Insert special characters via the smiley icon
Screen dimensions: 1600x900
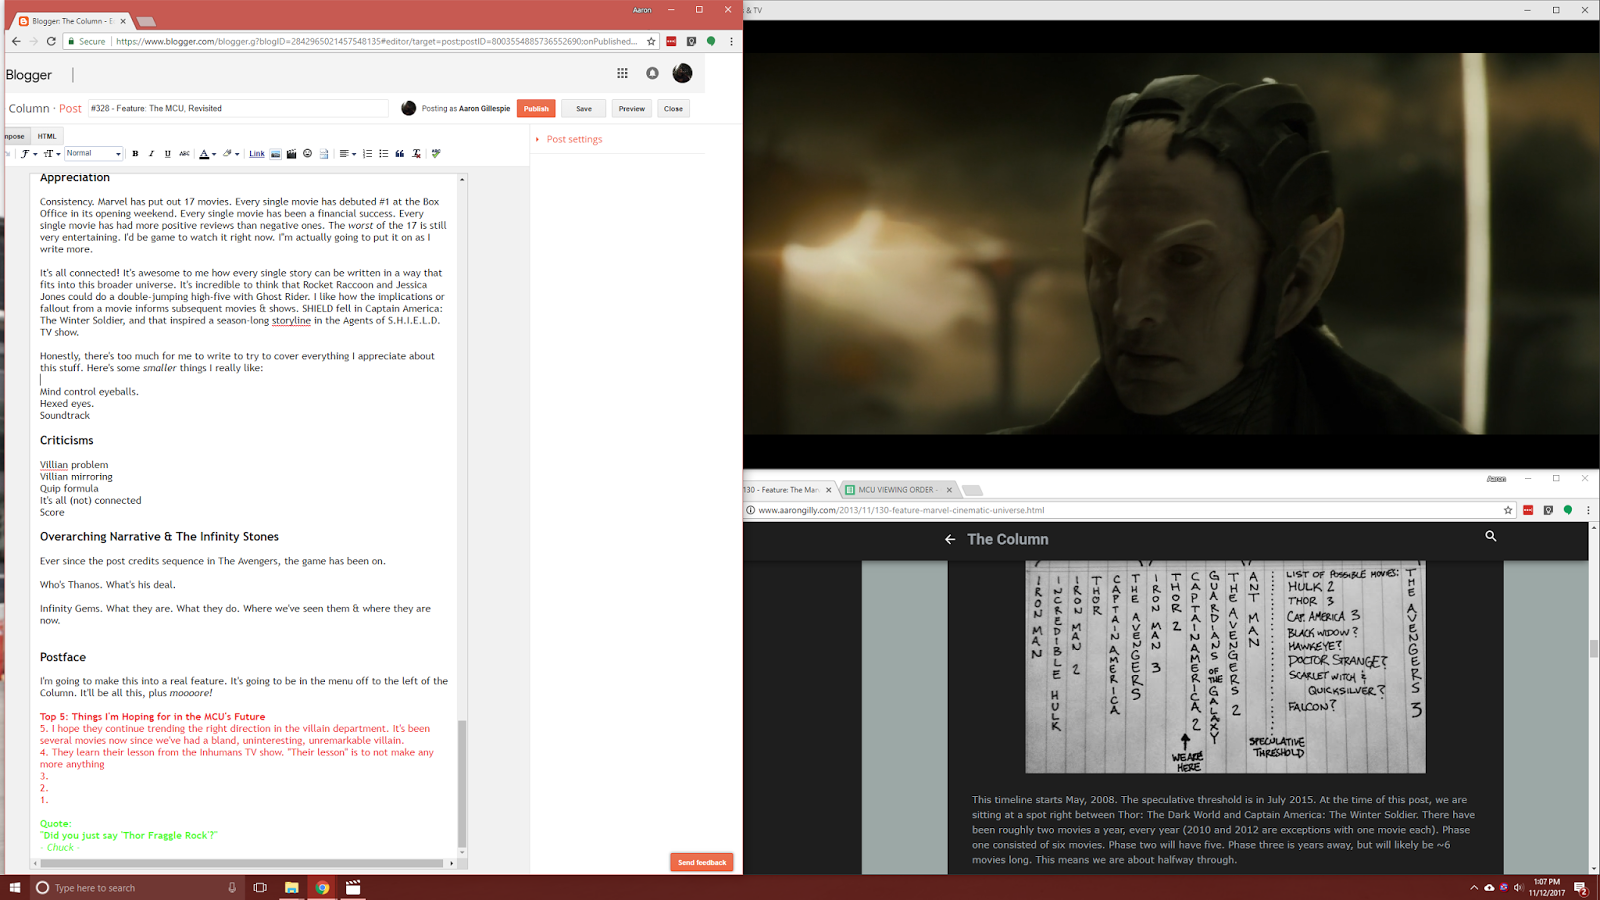pyautogui.click(x=307, y=154)
